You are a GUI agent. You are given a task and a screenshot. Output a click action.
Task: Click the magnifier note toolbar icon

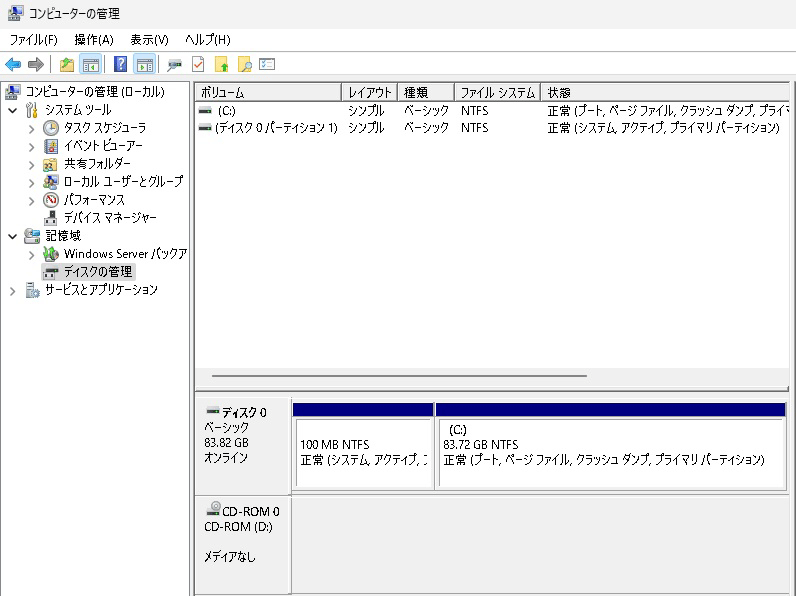pos(244,65)
